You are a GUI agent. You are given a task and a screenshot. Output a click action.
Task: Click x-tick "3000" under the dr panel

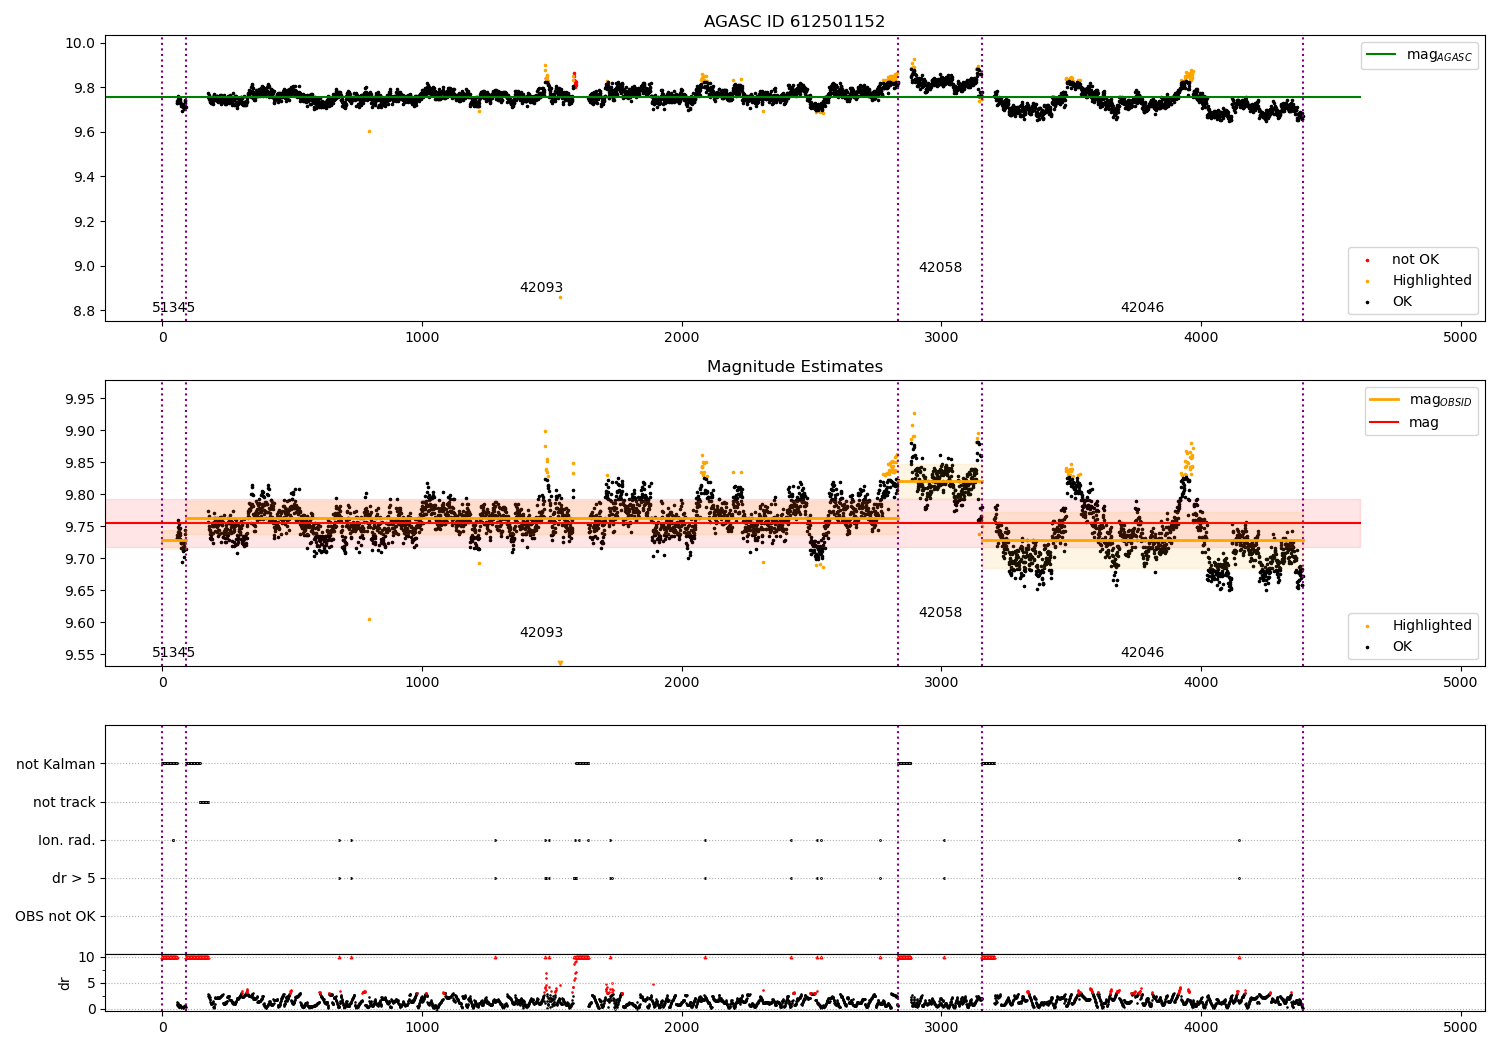click(941, 1027)
